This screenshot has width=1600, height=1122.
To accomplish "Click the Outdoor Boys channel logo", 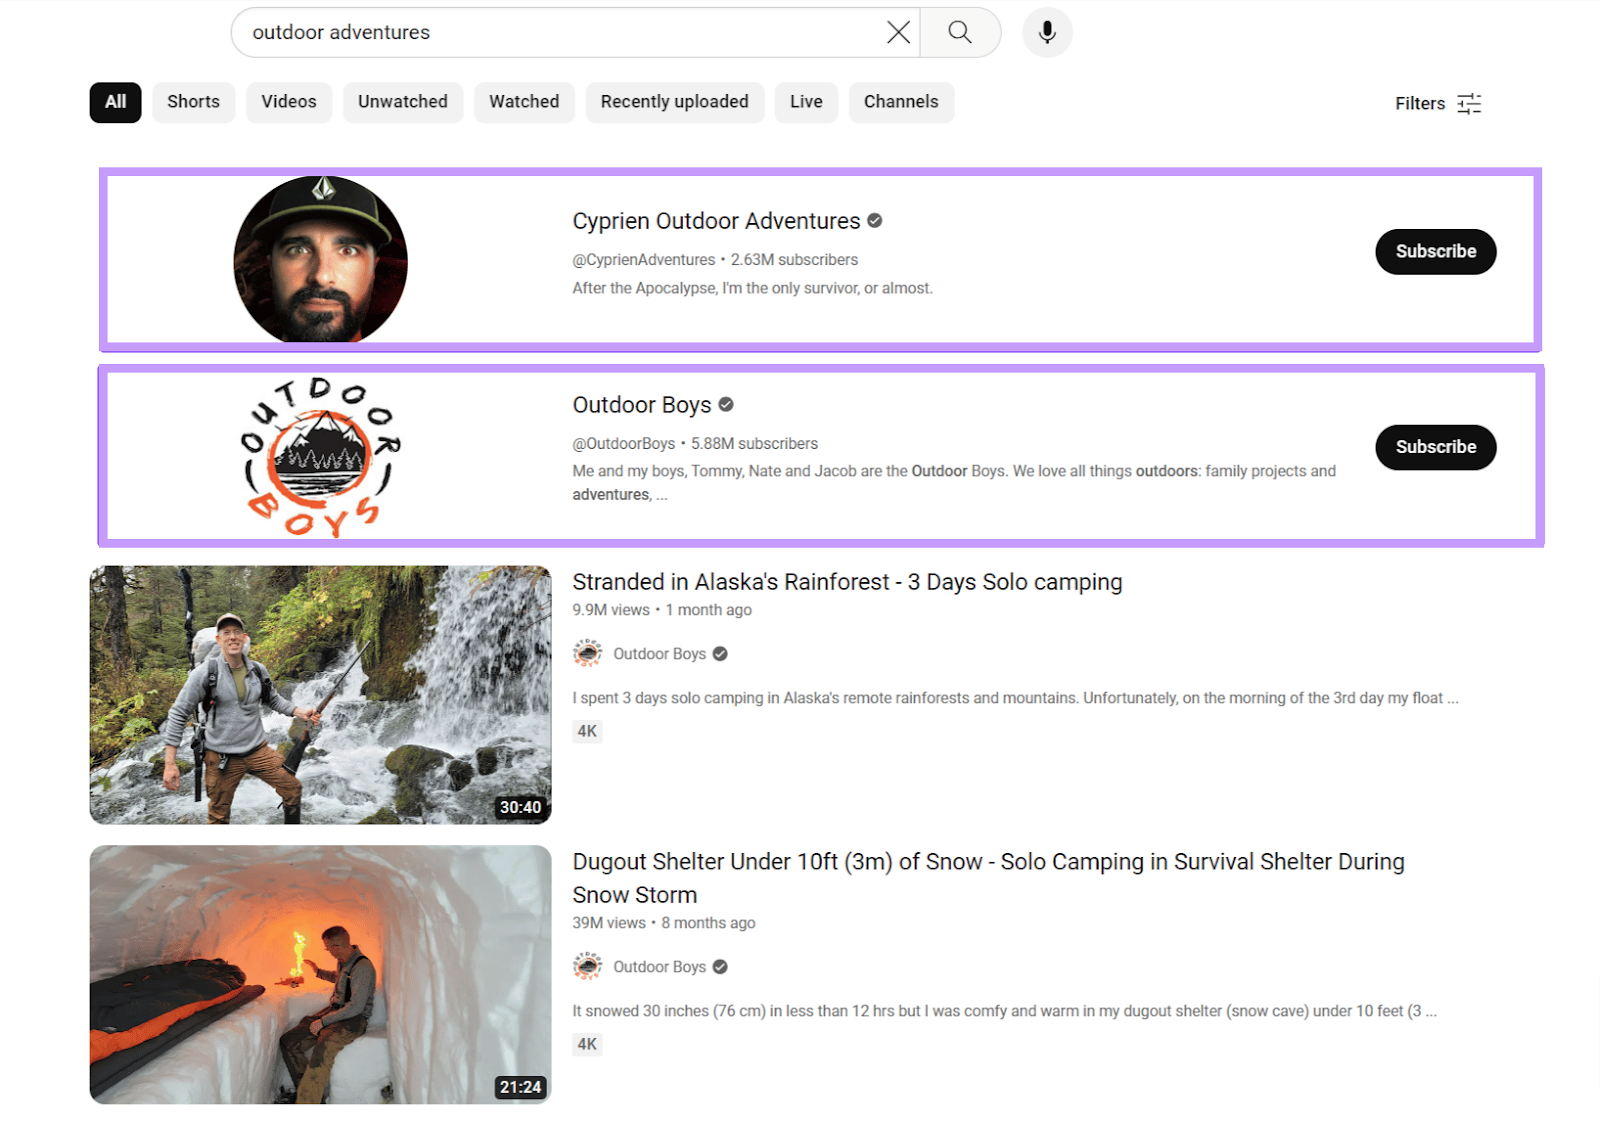I will click(x=320, y=453).
